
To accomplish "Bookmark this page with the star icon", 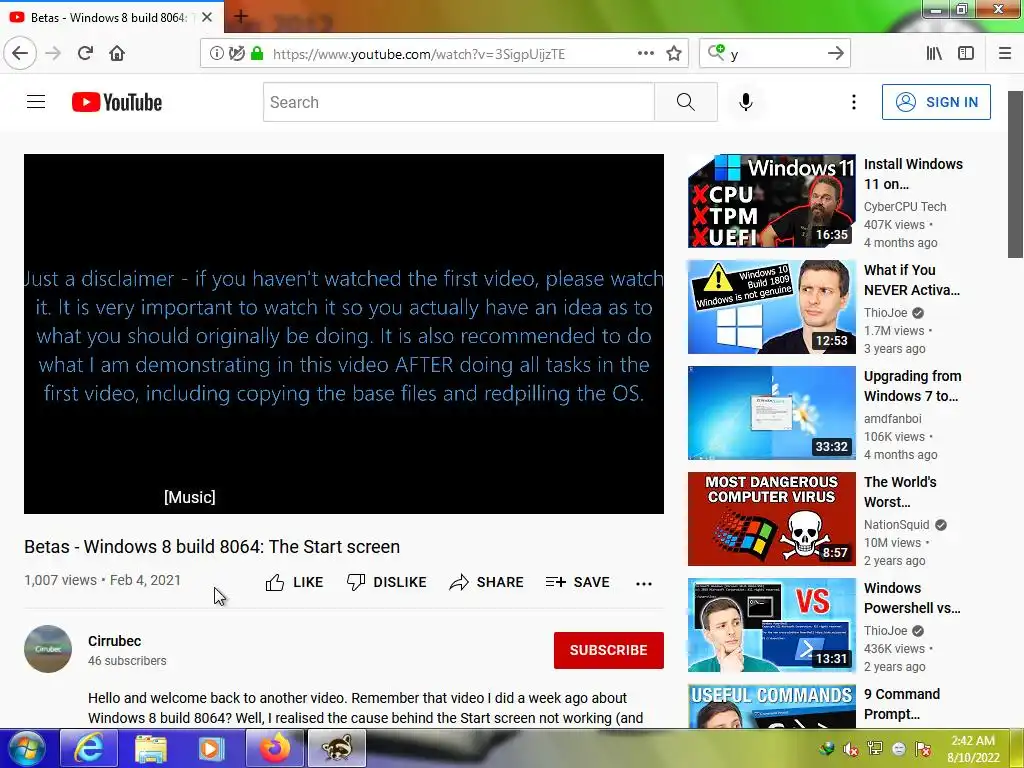I will coord(674,54).
